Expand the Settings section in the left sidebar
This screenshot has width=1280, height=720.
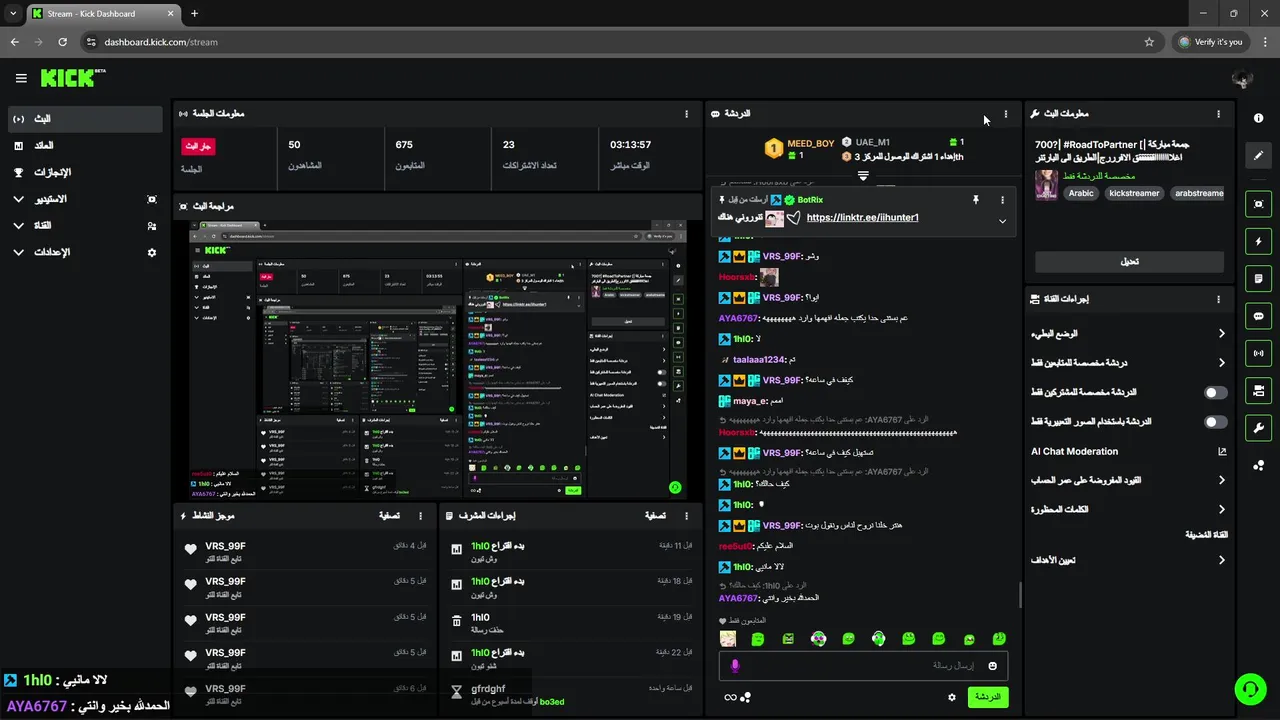18,253
